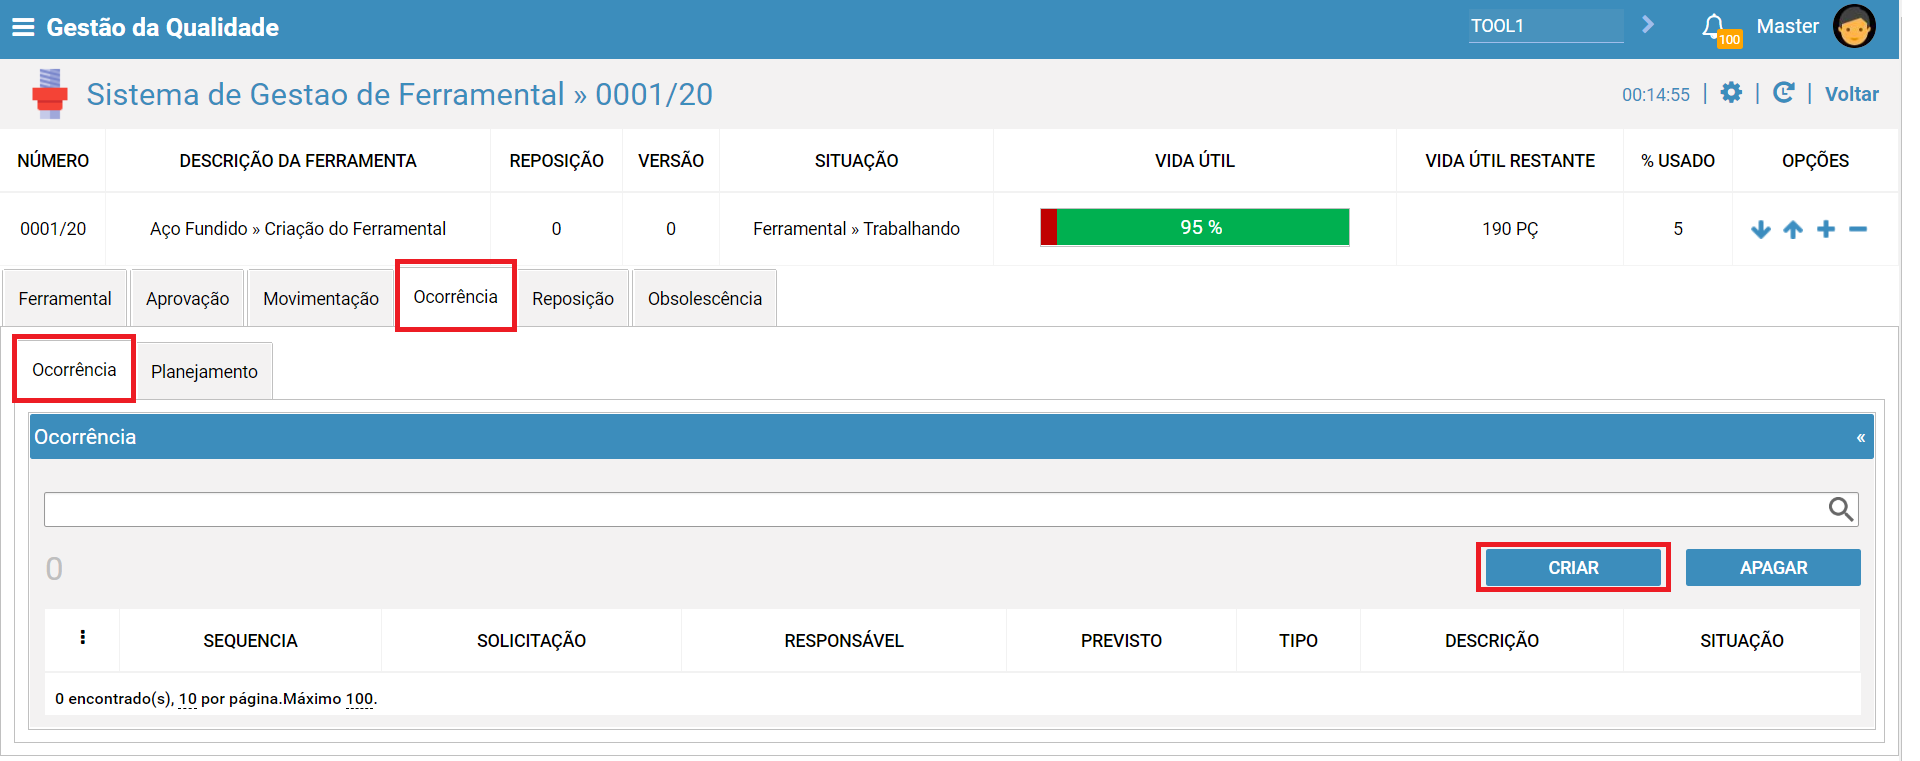
Task: Sort by RESPONSÁVEL column header
Action: coord(844,640)
